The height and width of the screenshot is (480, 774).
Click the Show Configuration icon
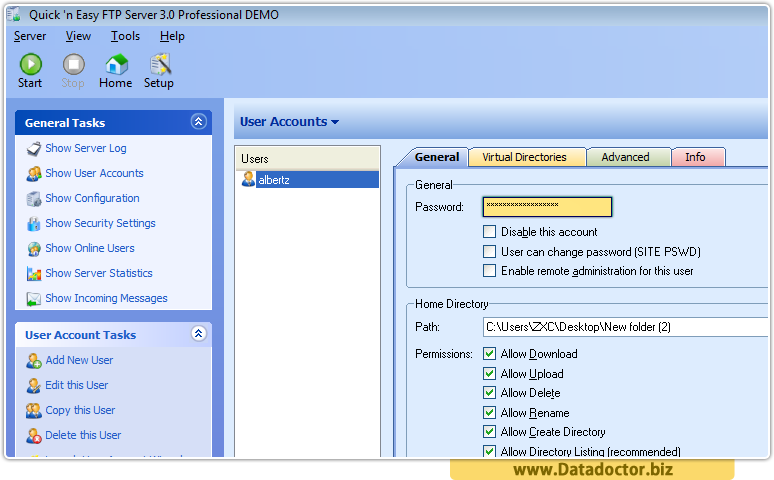coord(34,199)
